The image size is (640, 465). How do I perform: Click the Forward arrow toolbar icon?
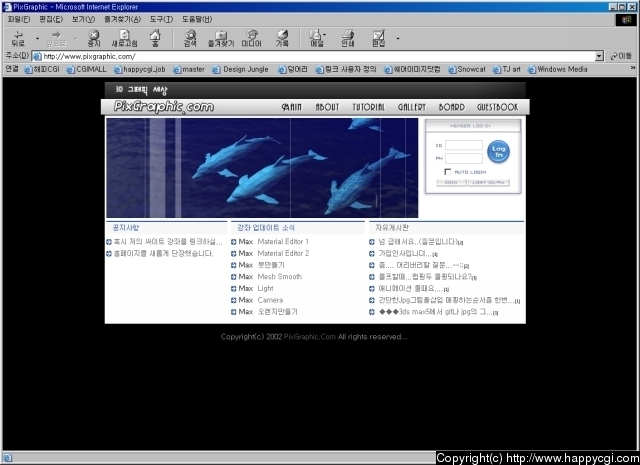(56, 38)
